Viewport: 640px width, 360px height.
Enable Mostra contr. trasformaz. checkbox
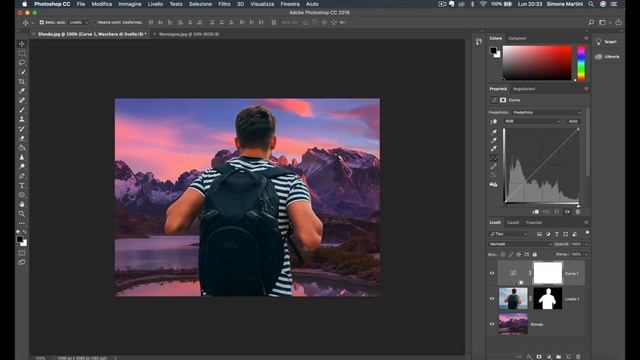(95, 22)
